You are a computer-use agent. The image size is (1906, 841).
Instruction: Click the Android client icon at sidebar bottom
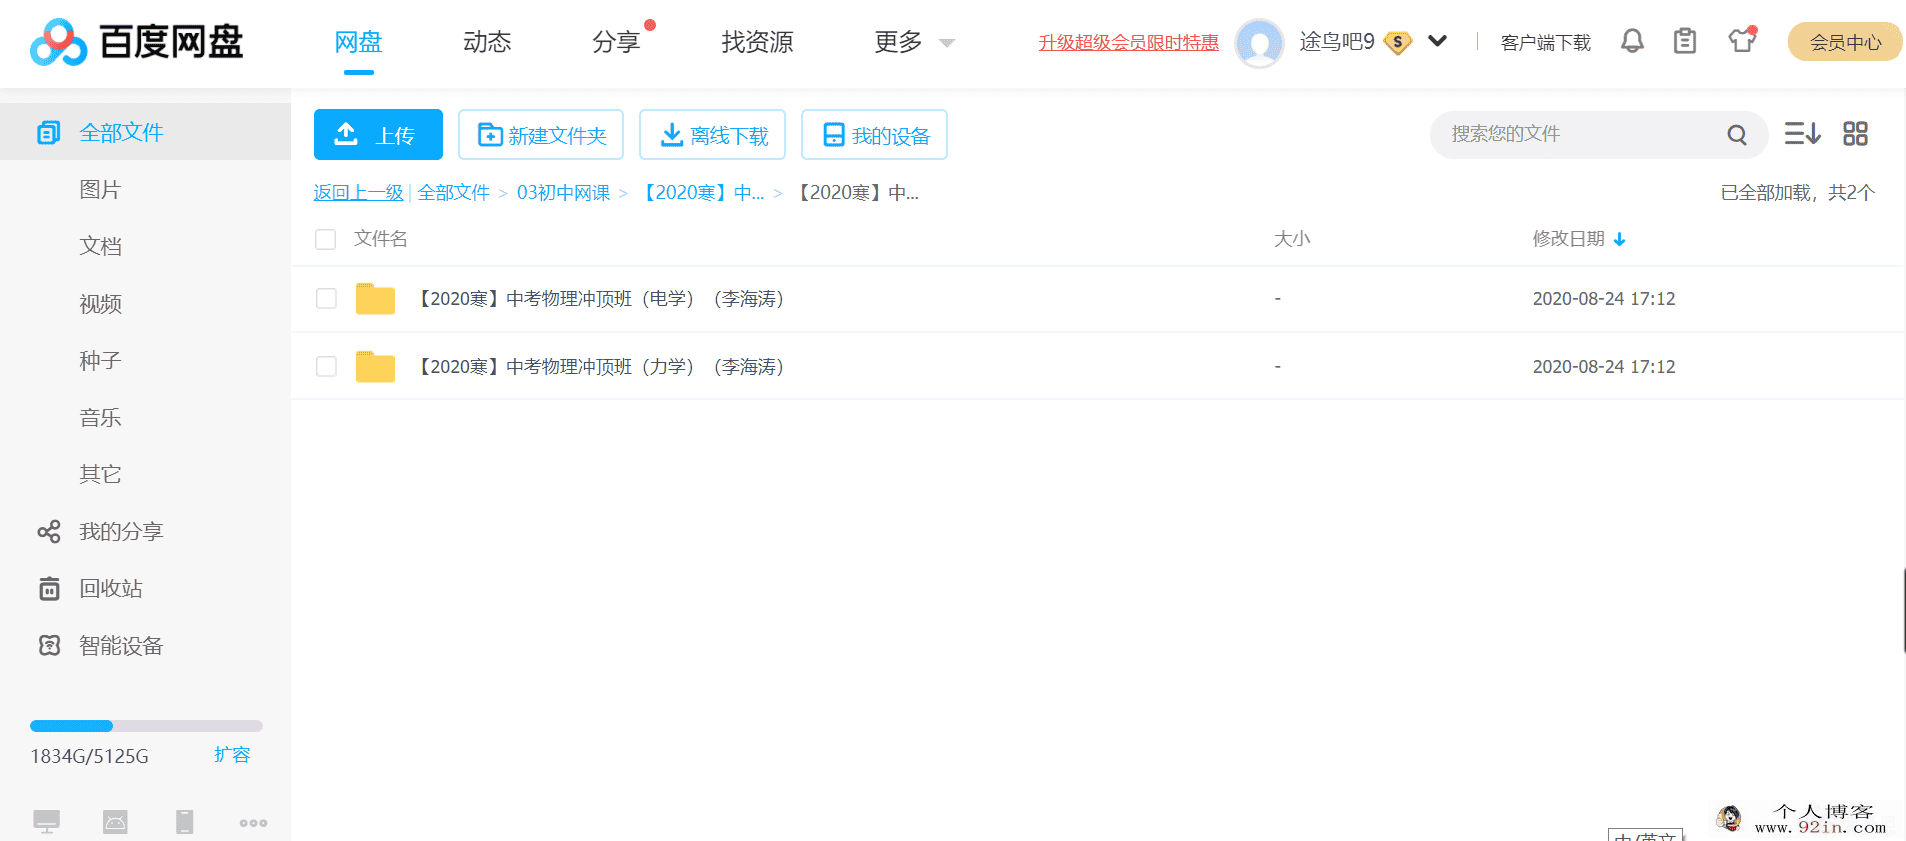pos(115,822)
